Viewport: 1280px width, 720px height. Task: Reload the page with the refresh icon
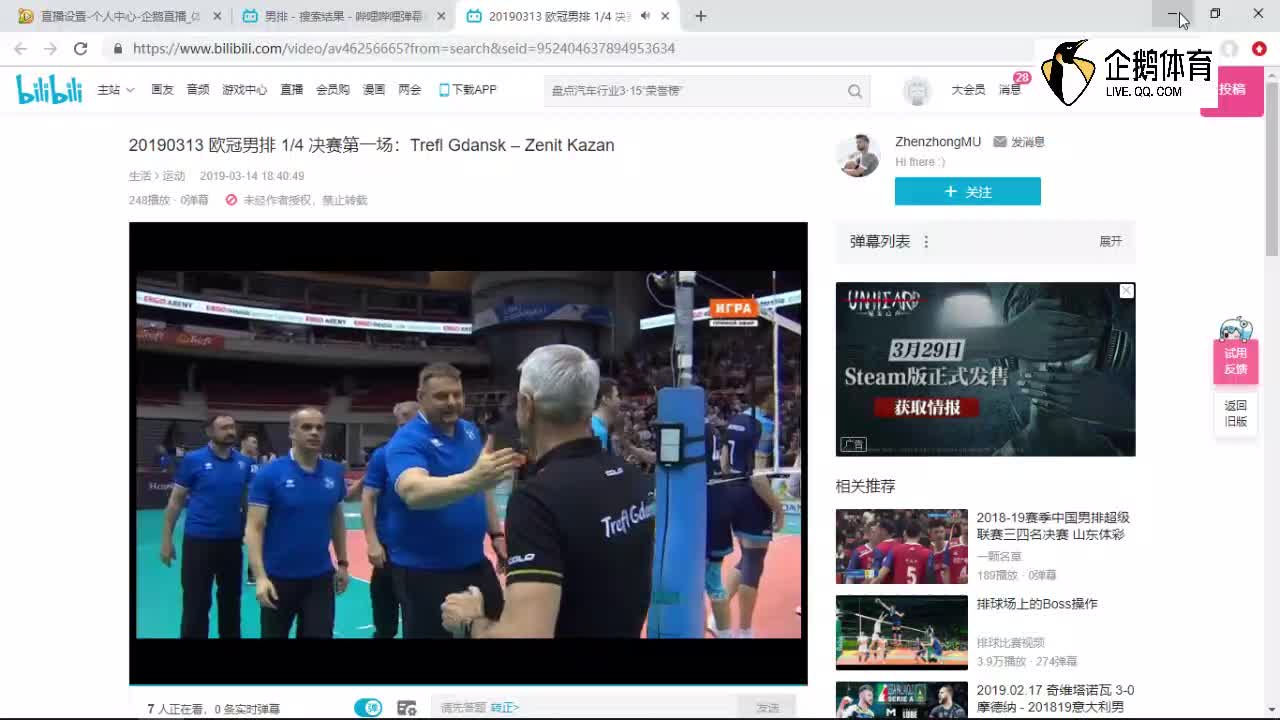click(80, 48)
